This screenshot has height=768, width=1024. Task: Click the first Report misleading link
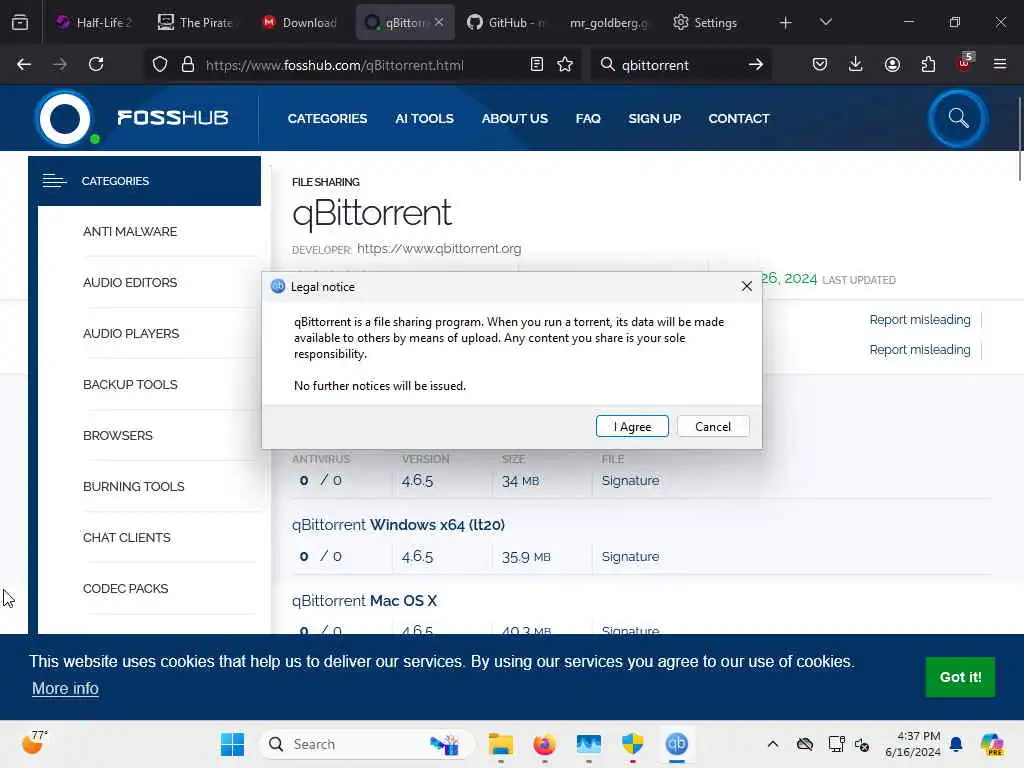point(920,319)
